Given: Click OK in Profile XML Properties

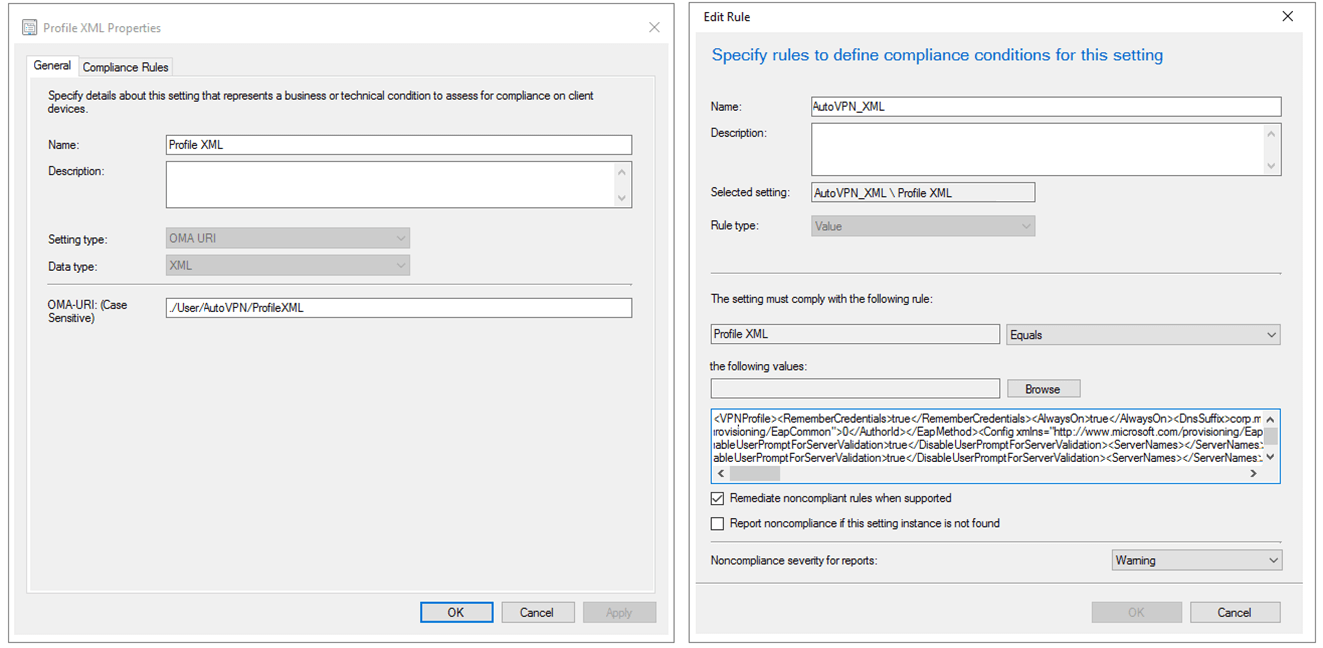Looking at the screenshot, I should 456,612.
